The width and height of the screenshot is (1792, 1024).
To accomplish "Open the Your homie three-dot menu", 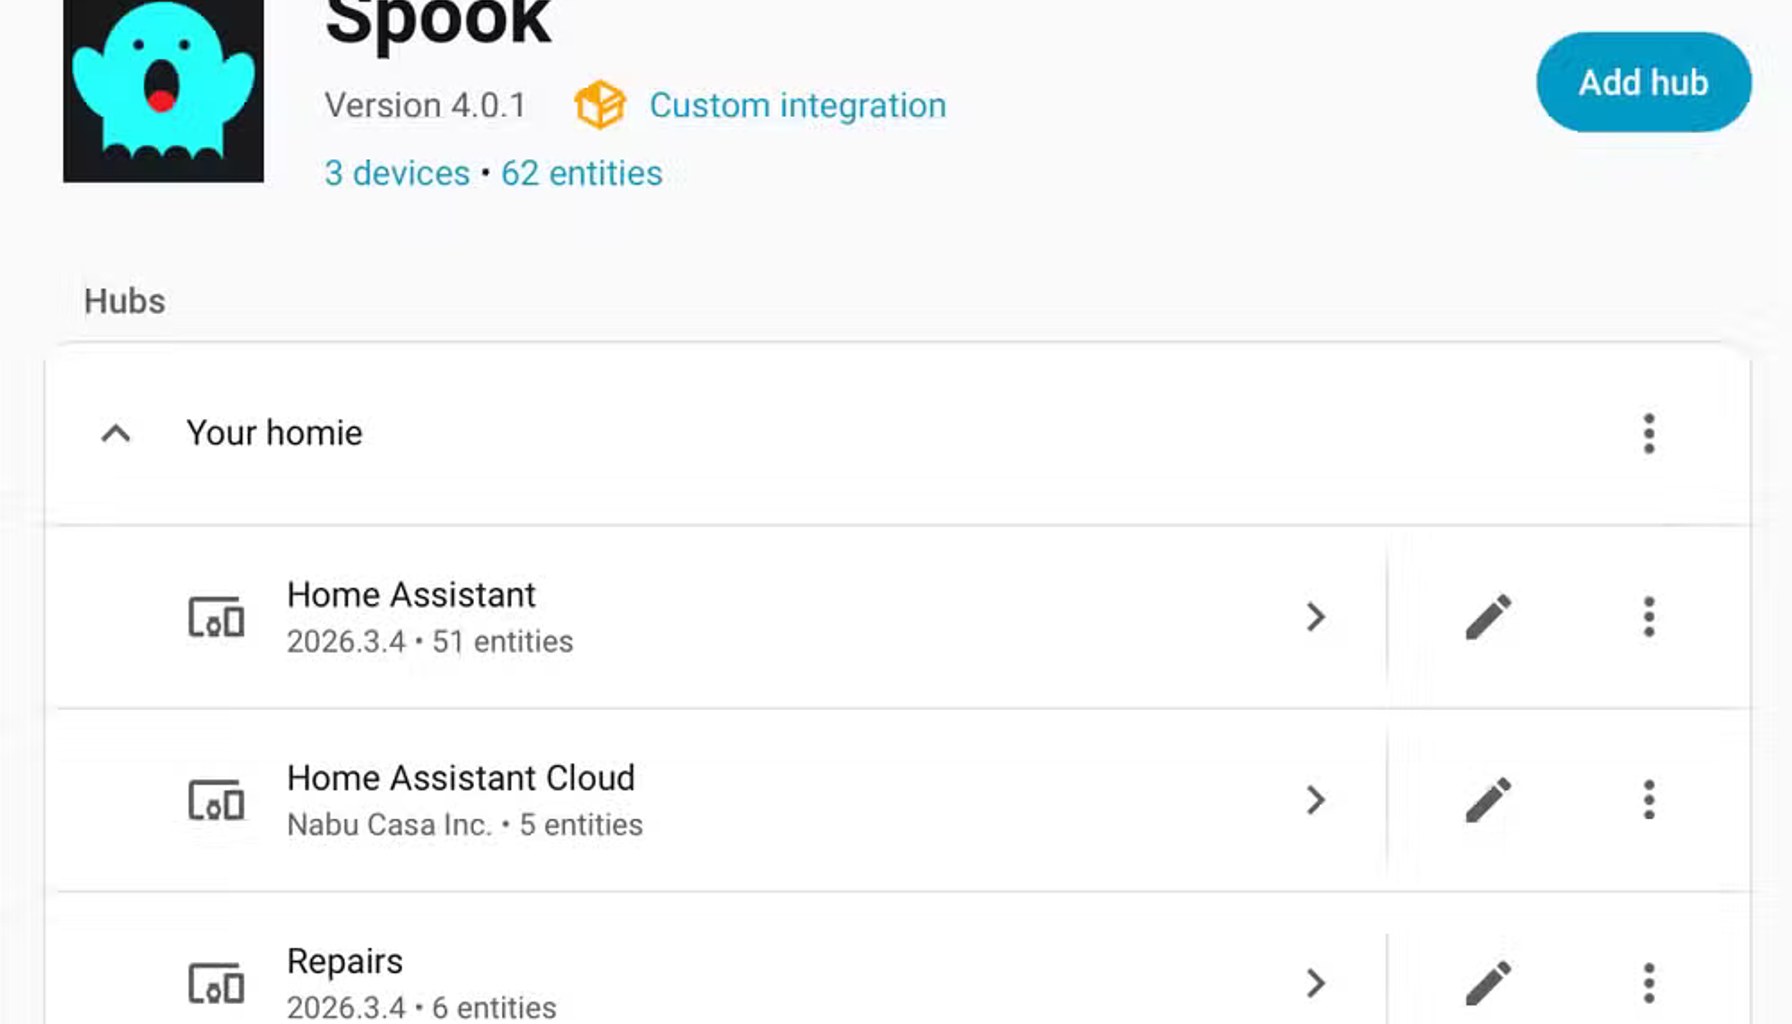I will [1649, 433].
